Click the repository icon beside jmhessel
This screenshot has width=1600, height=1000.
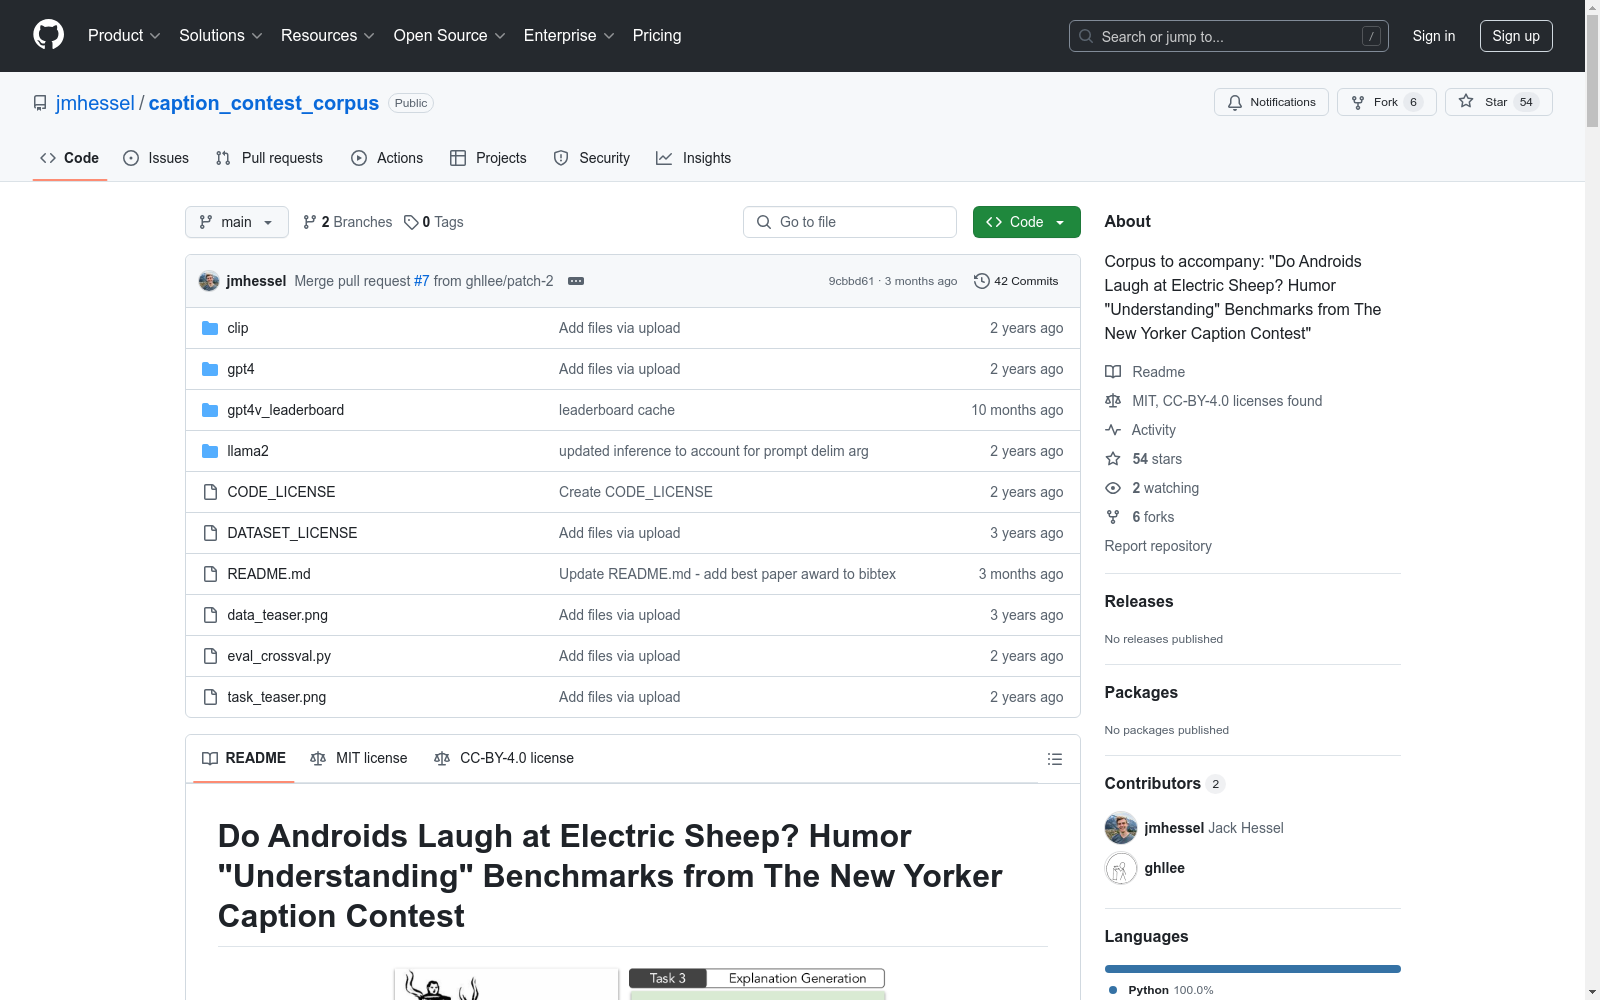click(x=40, y=103)
